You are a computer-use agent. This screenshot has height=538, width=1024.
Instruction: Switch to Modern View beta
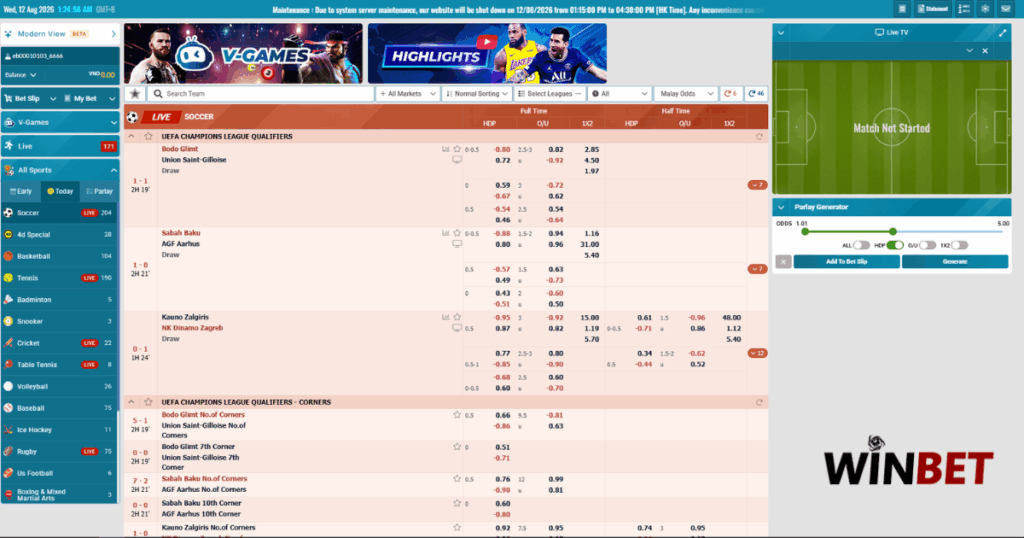coord(60,34)
